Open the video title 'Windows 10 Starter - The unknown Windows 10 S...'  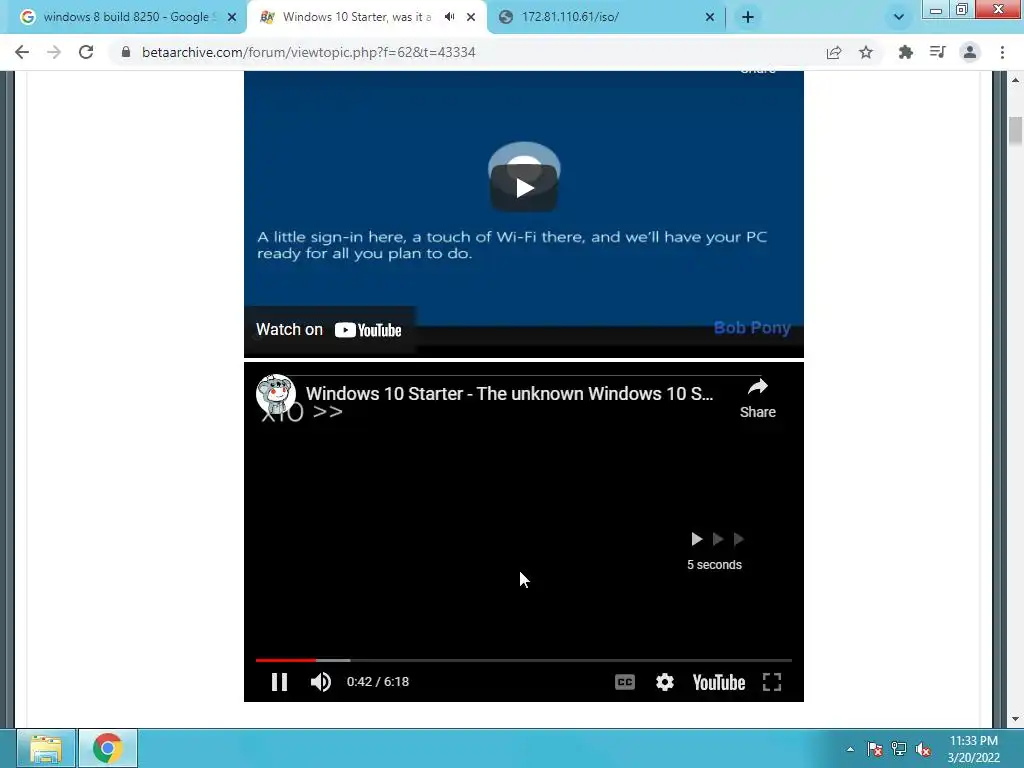pos(509,393)
